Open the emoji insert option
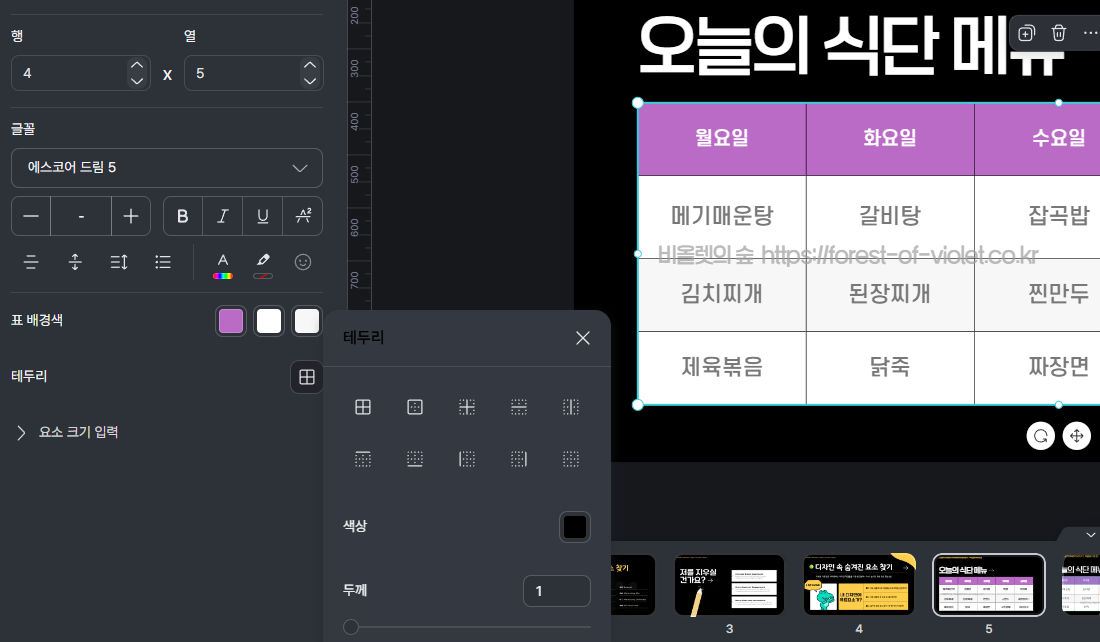1100x642 pixels. point(302,261)
